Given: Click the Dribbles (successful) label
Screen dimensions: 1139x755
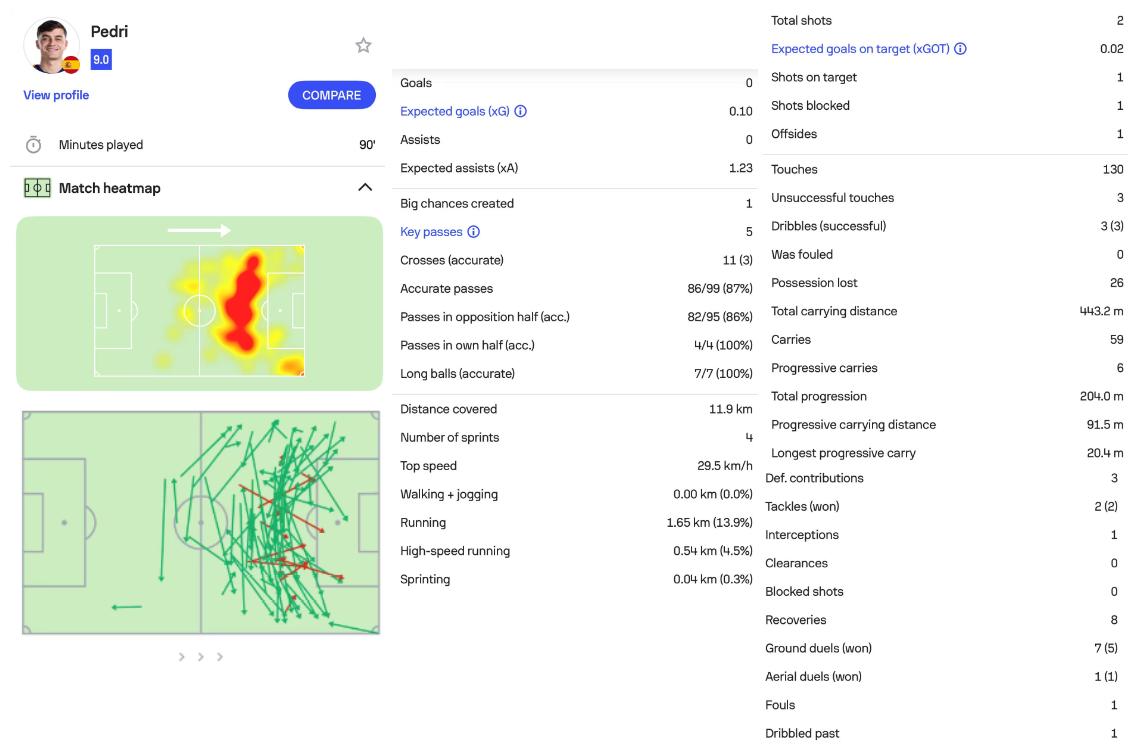Looking at the screenshot, I should point(829,226).
